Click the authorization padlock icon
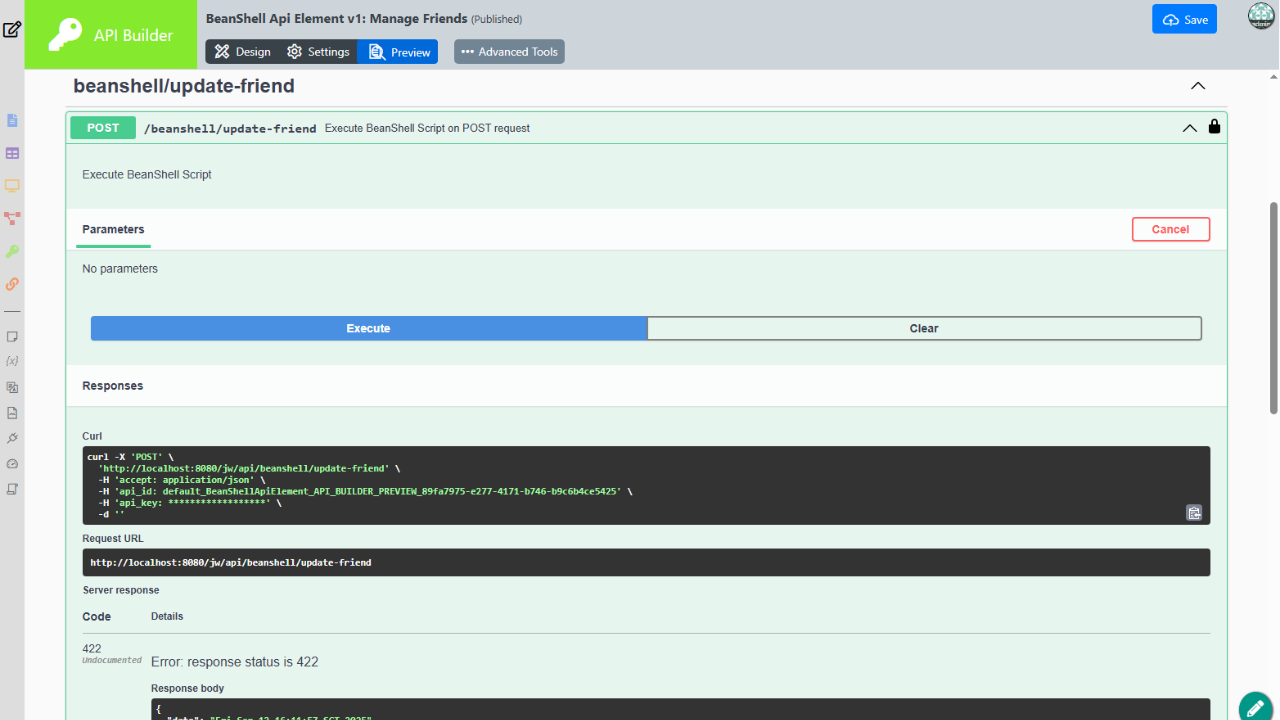 pos(1214,127)
